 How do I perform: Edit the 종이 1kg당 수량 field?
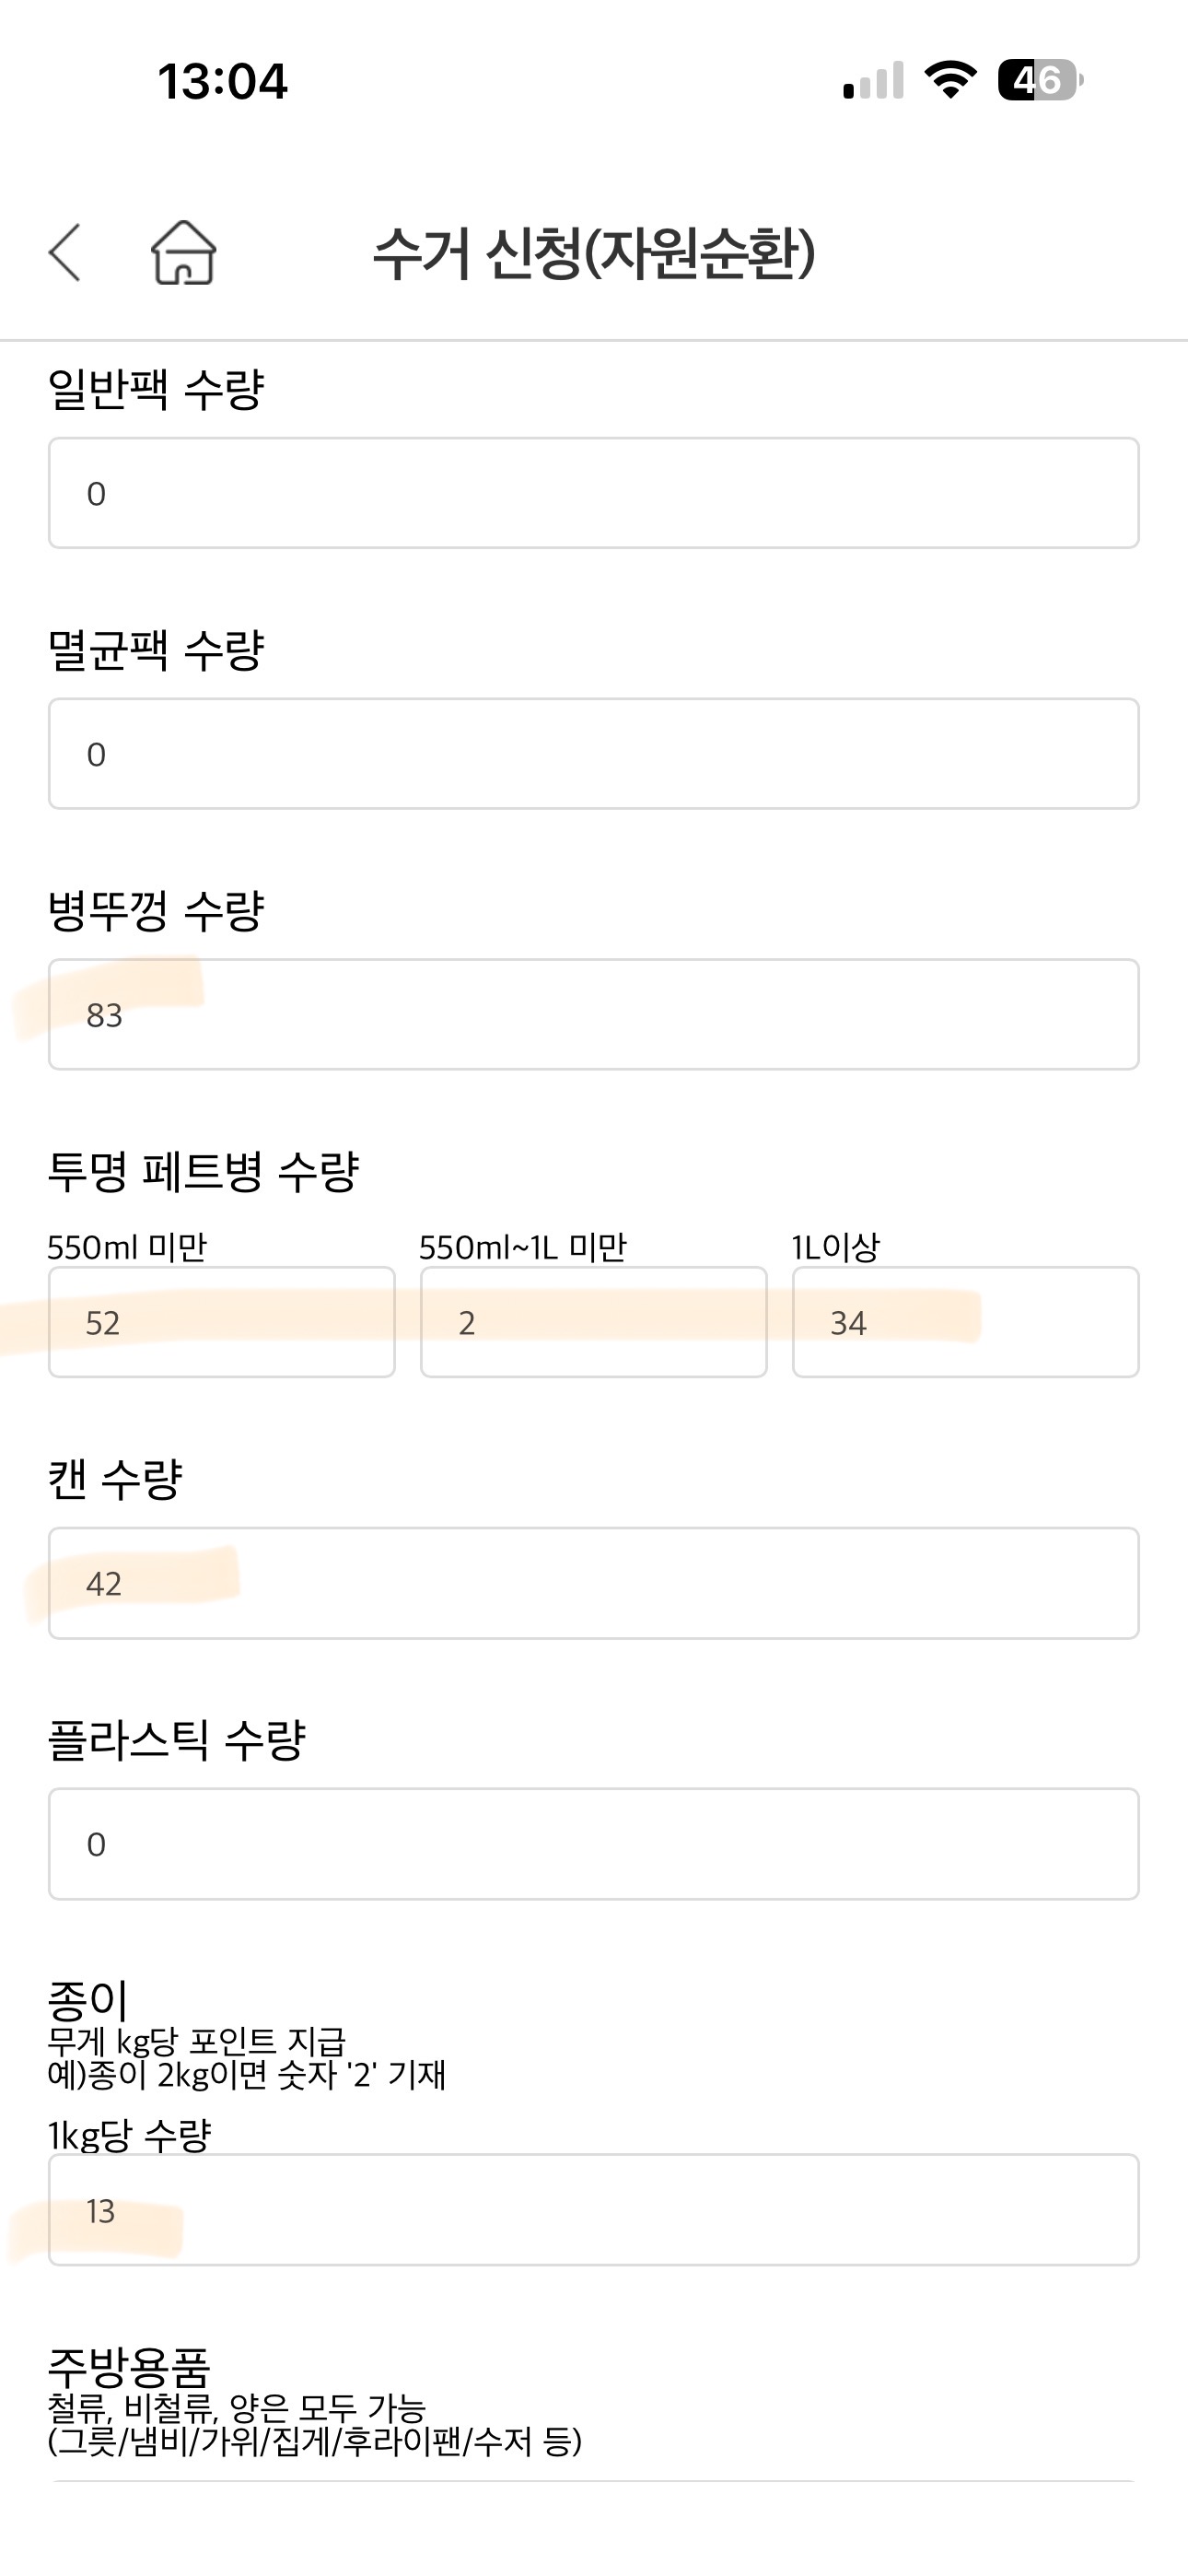594,2211
